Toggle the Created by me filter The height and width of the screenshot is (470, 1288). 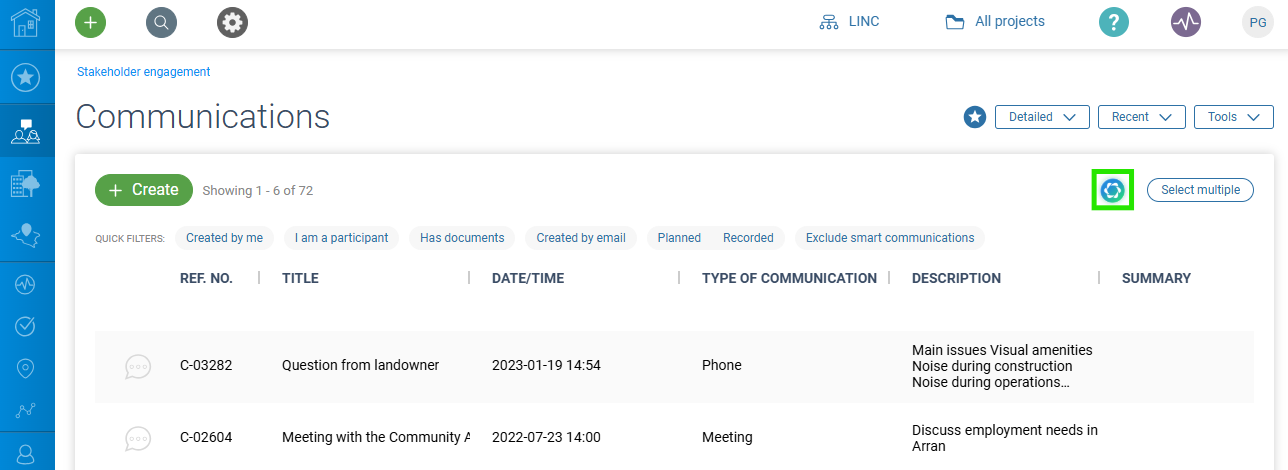224,238
